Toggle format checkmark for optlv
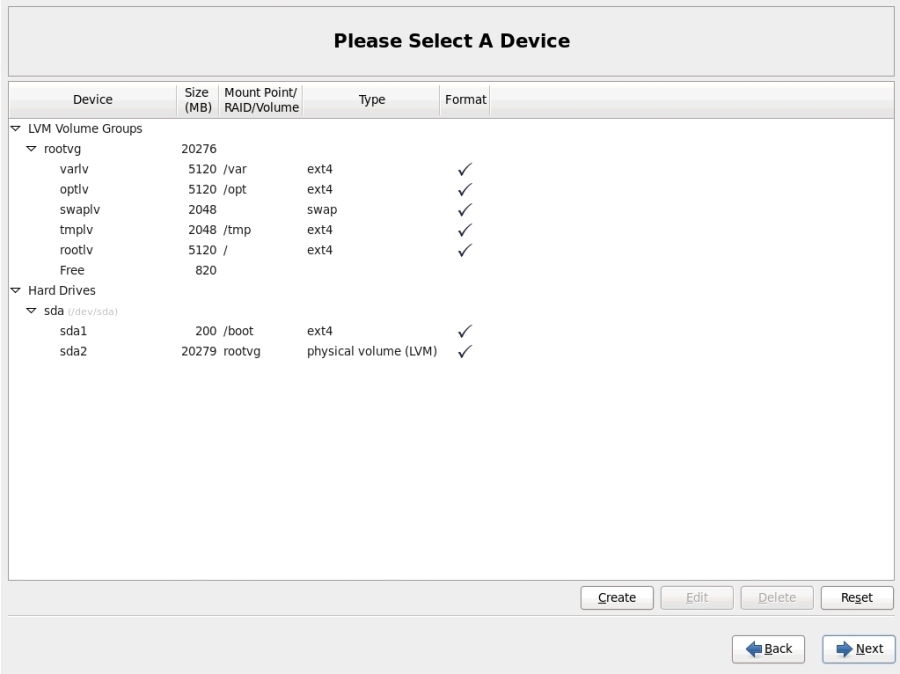The height and width of the screenshot is (674, 900). pyautogui.click(x=465, y=189)
